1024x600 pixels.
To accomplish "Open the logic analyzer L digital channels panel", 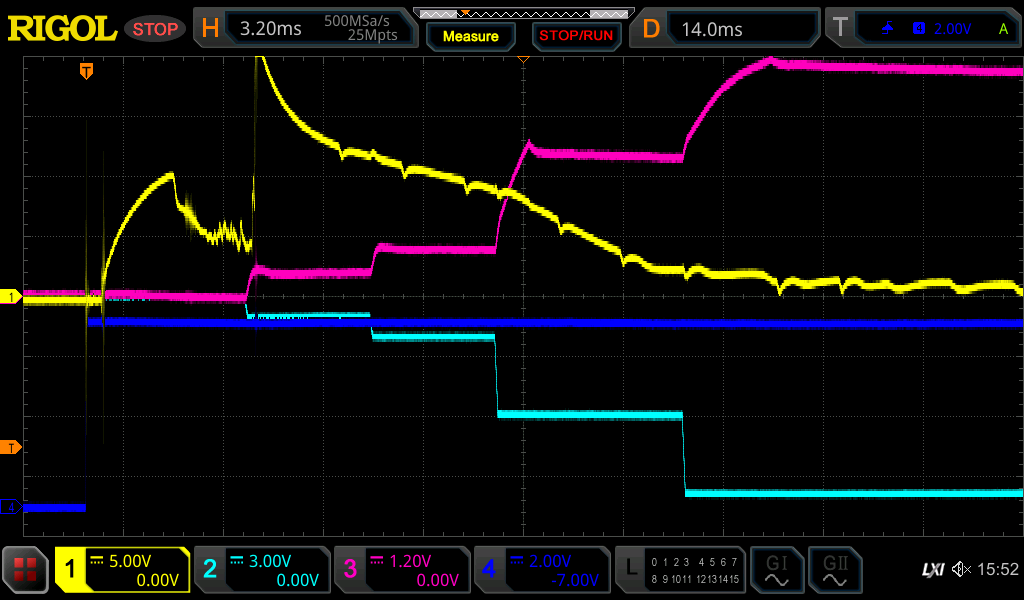I will 680,570.
